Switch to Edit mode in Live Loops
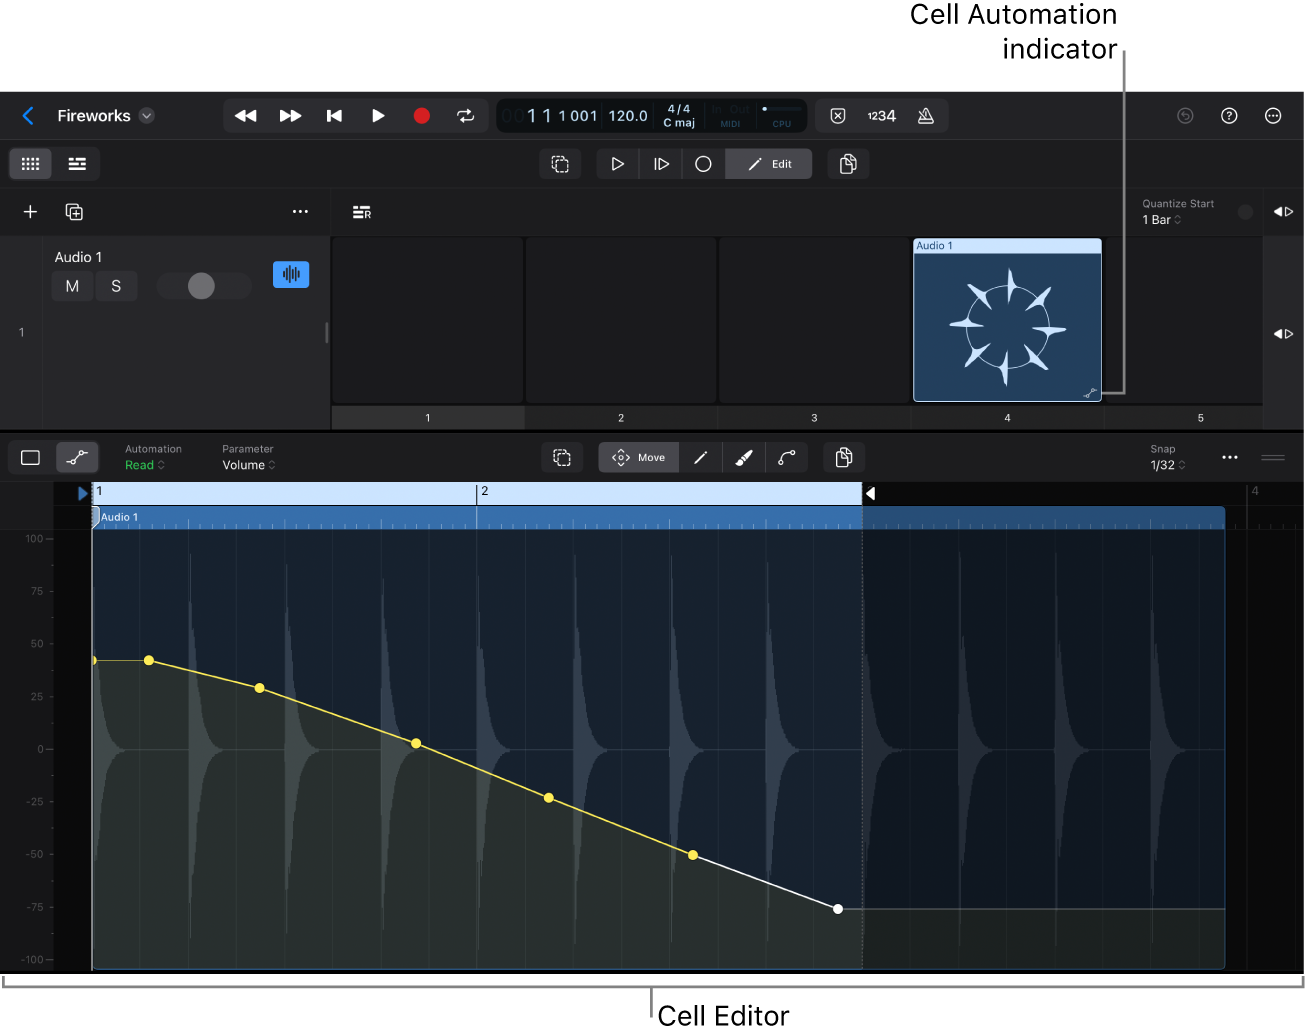This screenshot has width=1306, height=1036. coord(768,163)
